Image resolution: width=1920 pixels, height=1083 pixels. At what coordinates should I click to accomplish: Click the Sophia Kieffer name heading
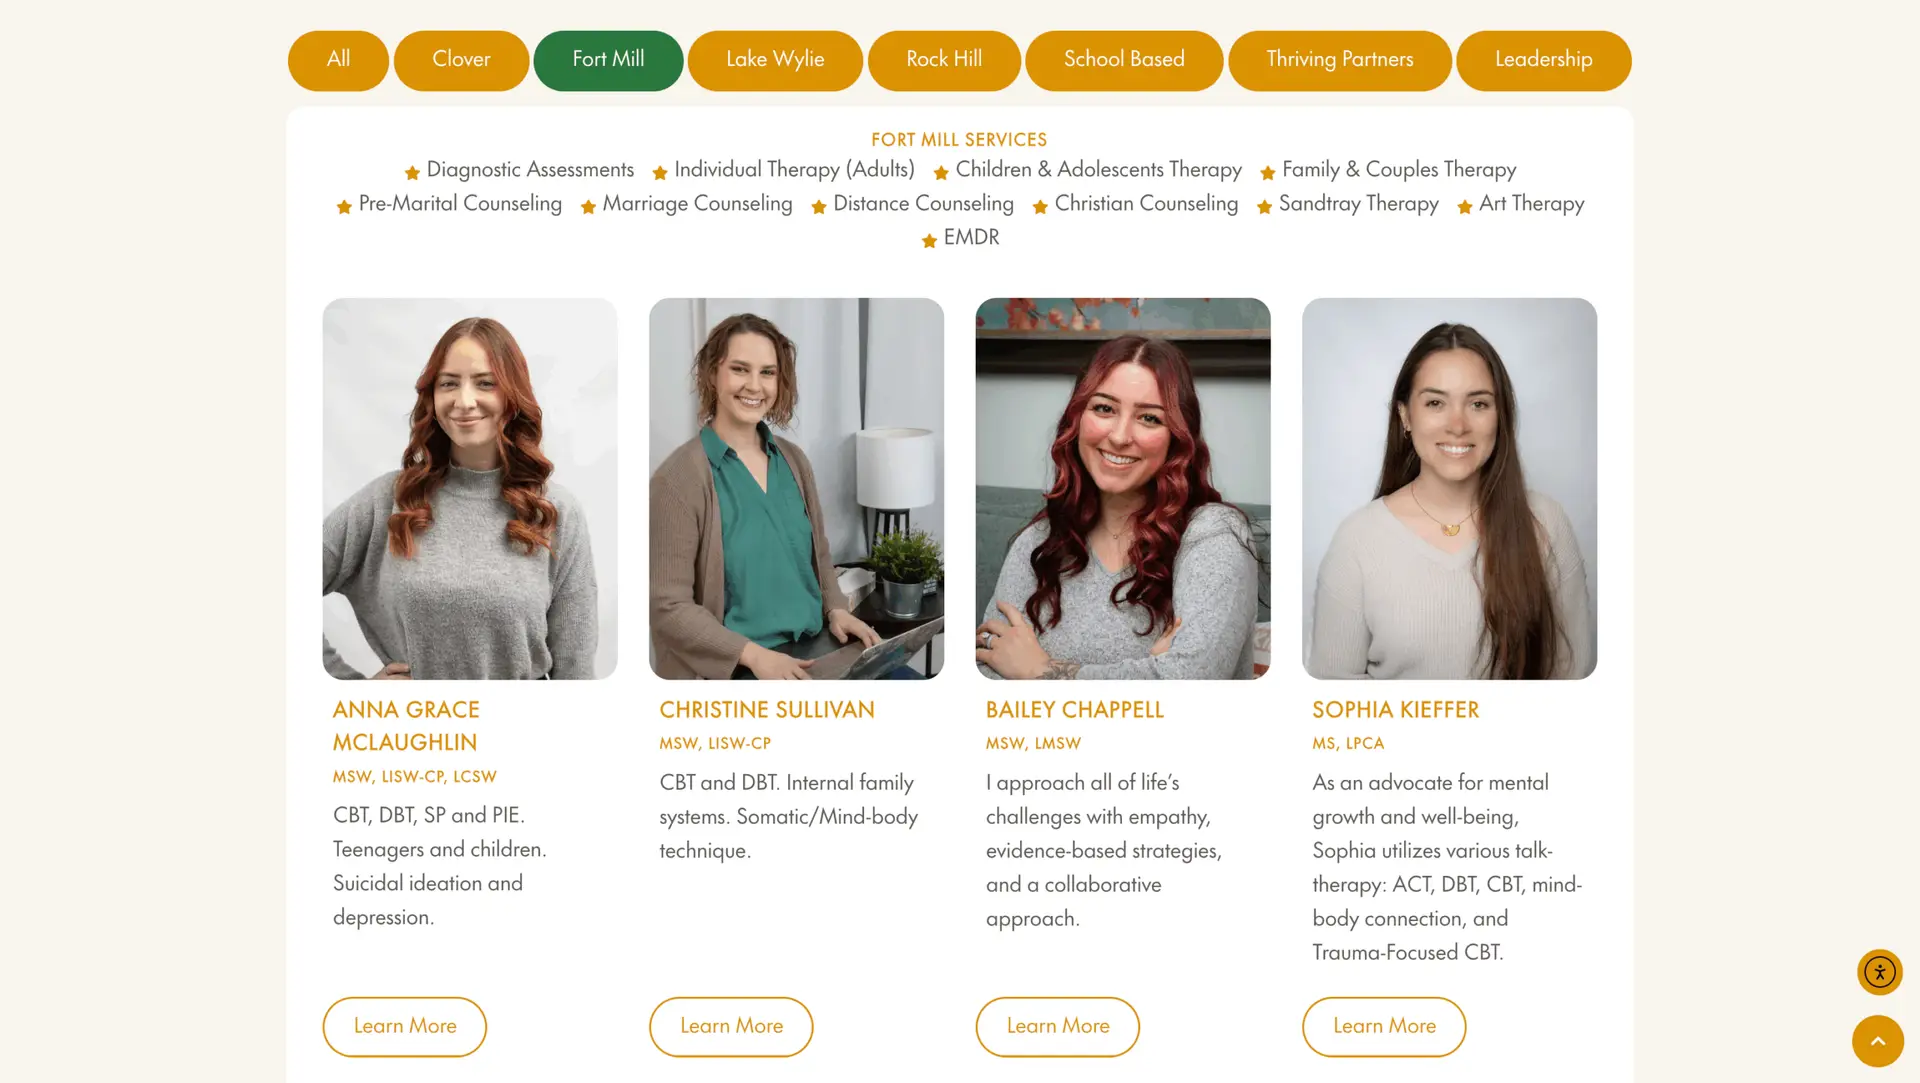coord(1395,710)
